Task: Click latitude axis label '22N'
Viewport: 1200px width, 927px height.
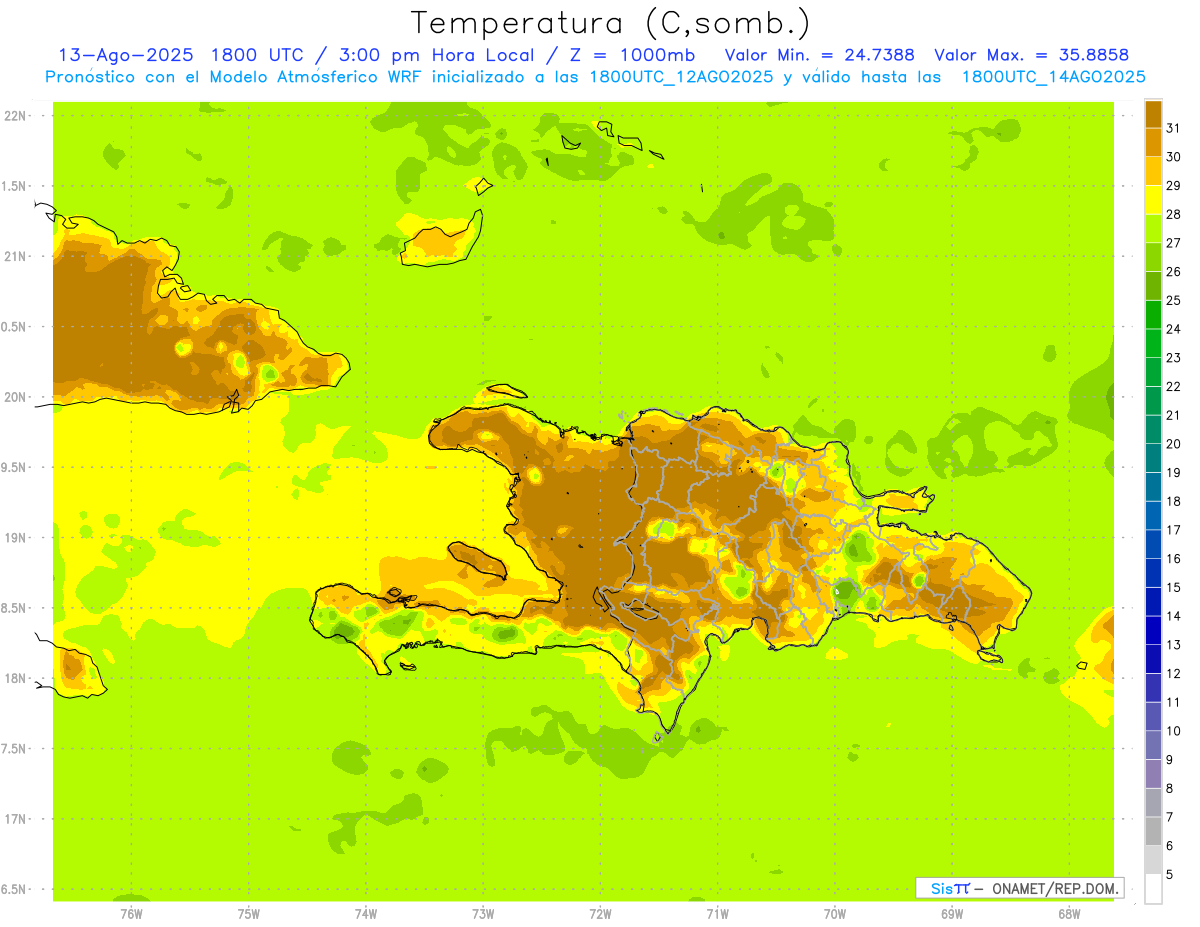Action: pyautogui.click(x=15, y=116)
